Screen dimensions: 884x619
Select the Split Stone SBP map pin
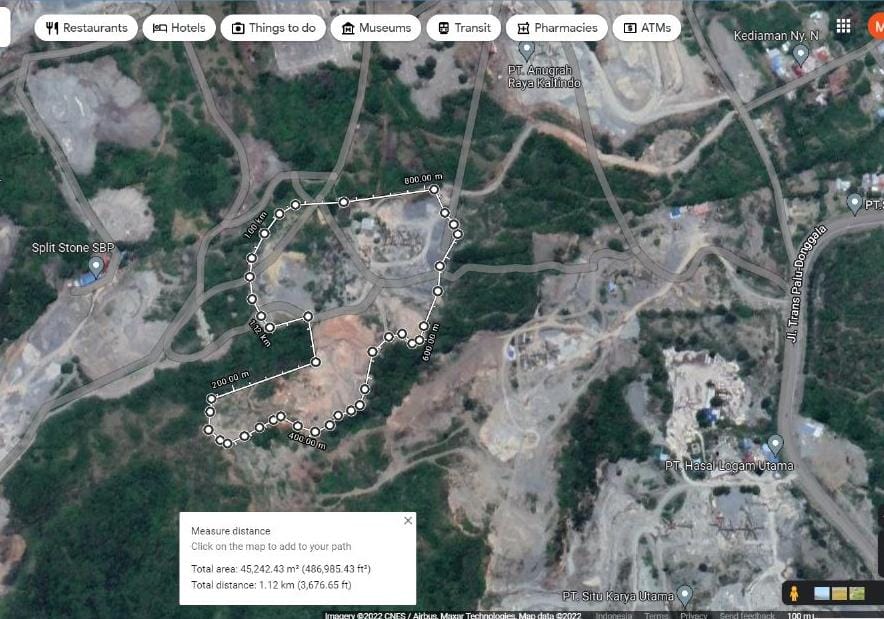[95, 266]
